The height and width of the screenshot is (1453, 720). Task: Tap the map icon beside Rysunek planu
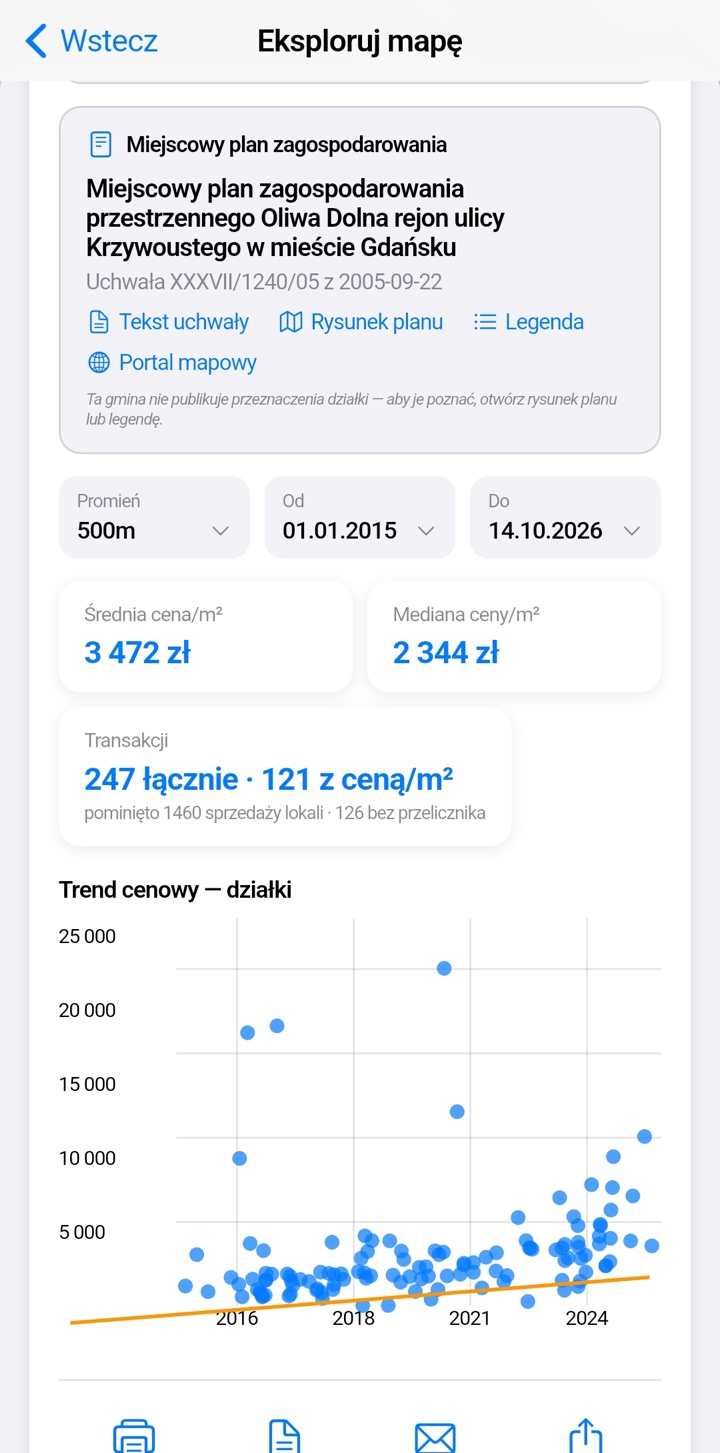click(291, 322)
